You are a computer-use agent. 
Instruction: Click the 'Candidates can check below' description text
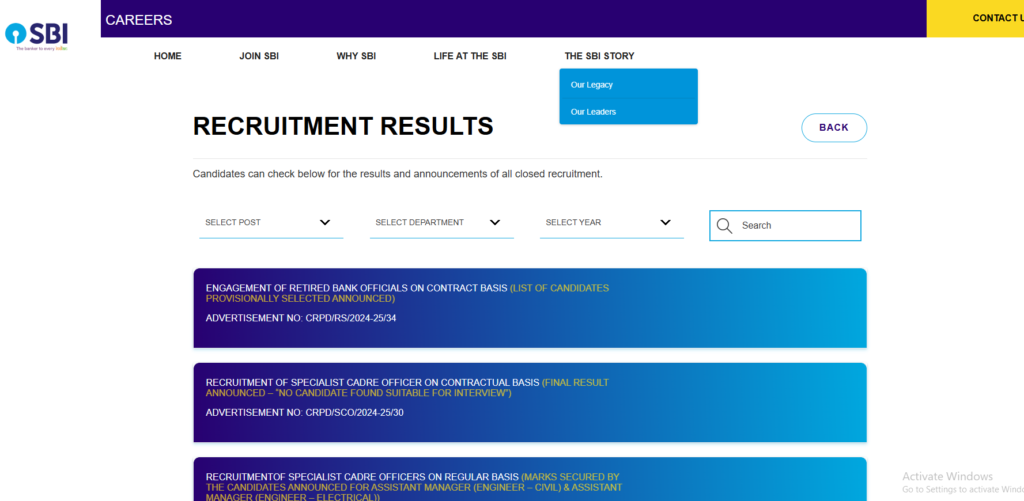398,174
